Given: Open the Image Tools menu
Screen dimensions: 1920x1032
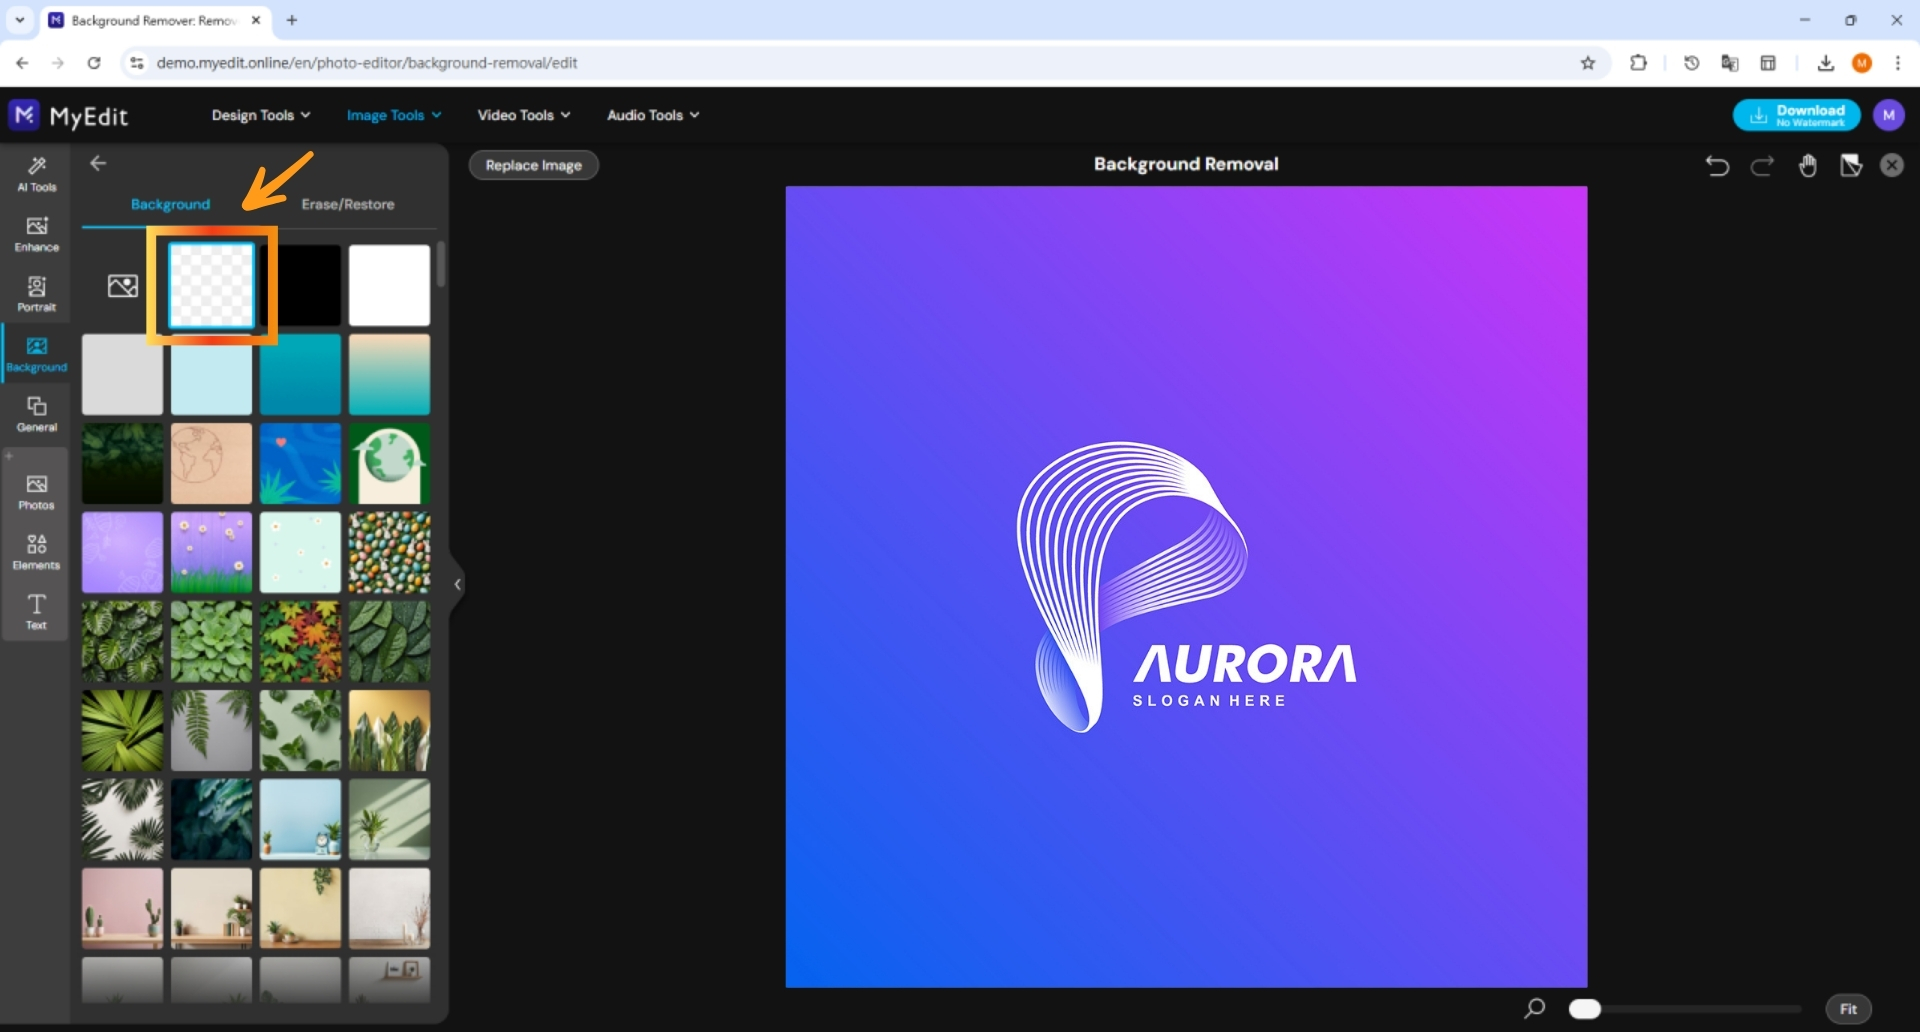Looking at the screenshot, I should (393, 114).
